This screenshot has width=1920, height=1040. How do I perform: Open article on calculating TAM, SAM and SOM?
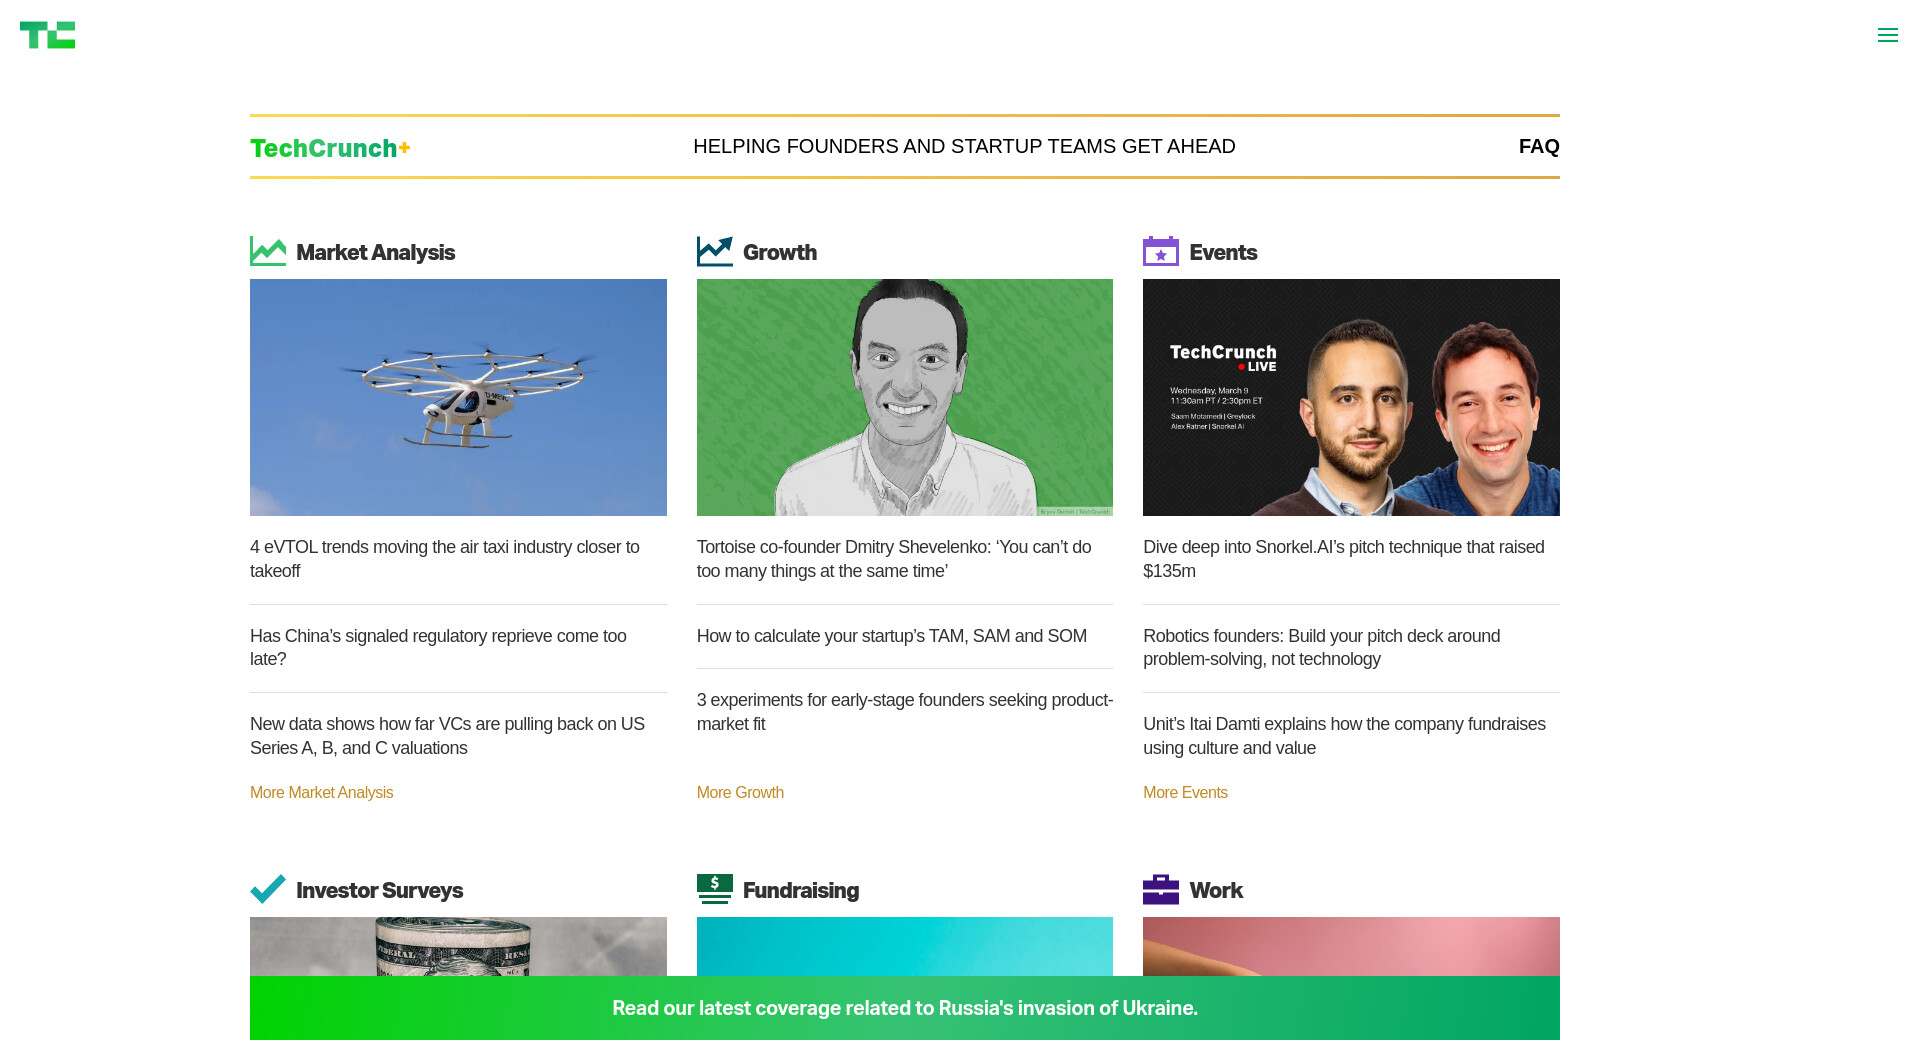[891, 636]
